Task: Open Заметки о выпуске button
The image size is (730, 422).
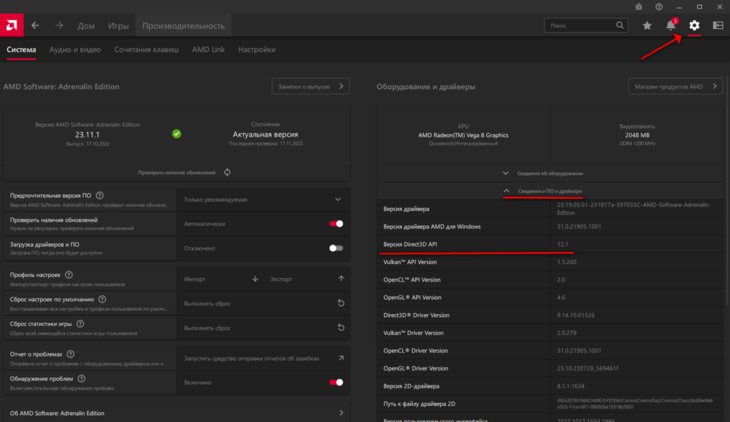Action: click(311, 86)
